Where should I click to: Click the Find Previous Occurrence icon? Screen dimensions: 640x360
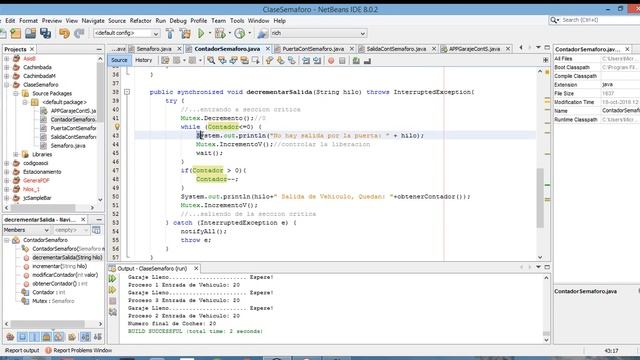[222, 60]
